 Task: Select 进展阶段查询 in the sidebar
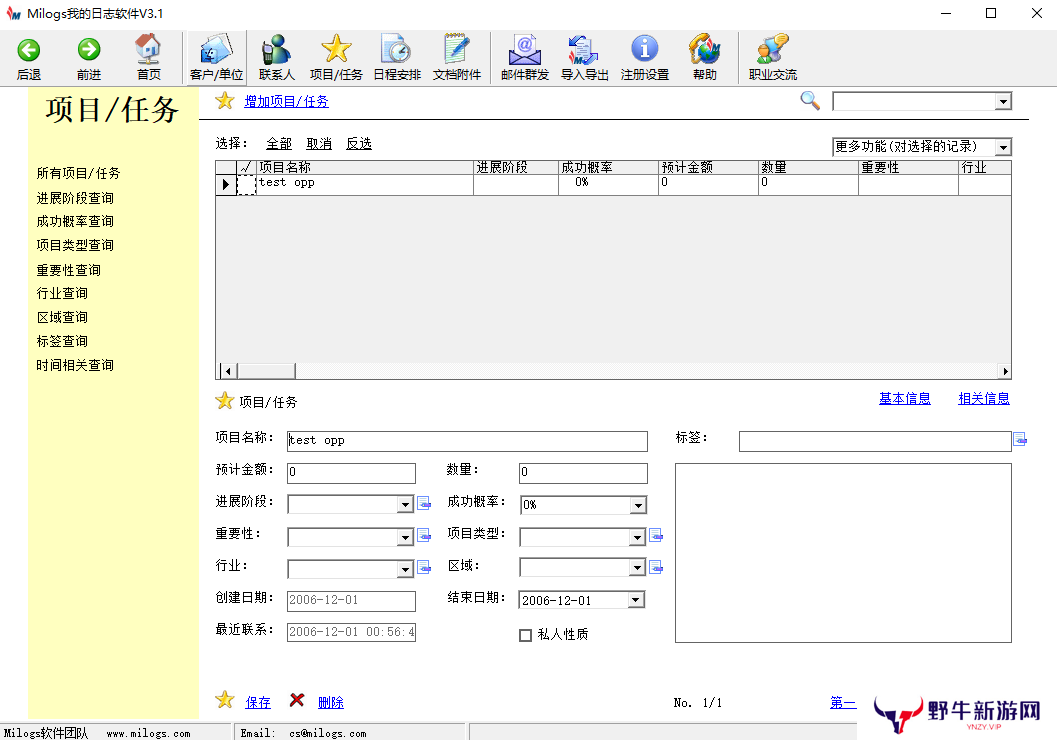tap(75, 198)
